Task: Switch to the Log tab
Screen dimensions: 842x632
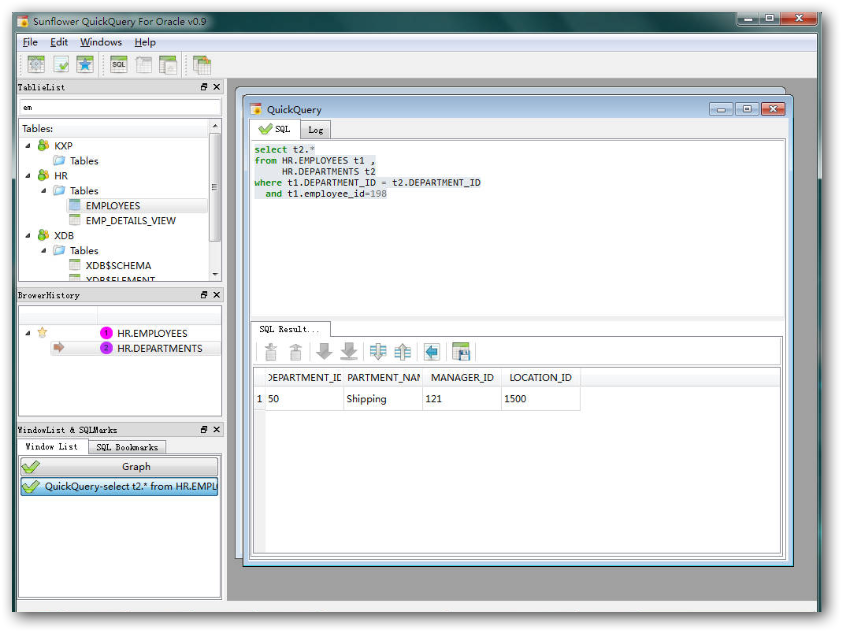Action: click(315, 130)
